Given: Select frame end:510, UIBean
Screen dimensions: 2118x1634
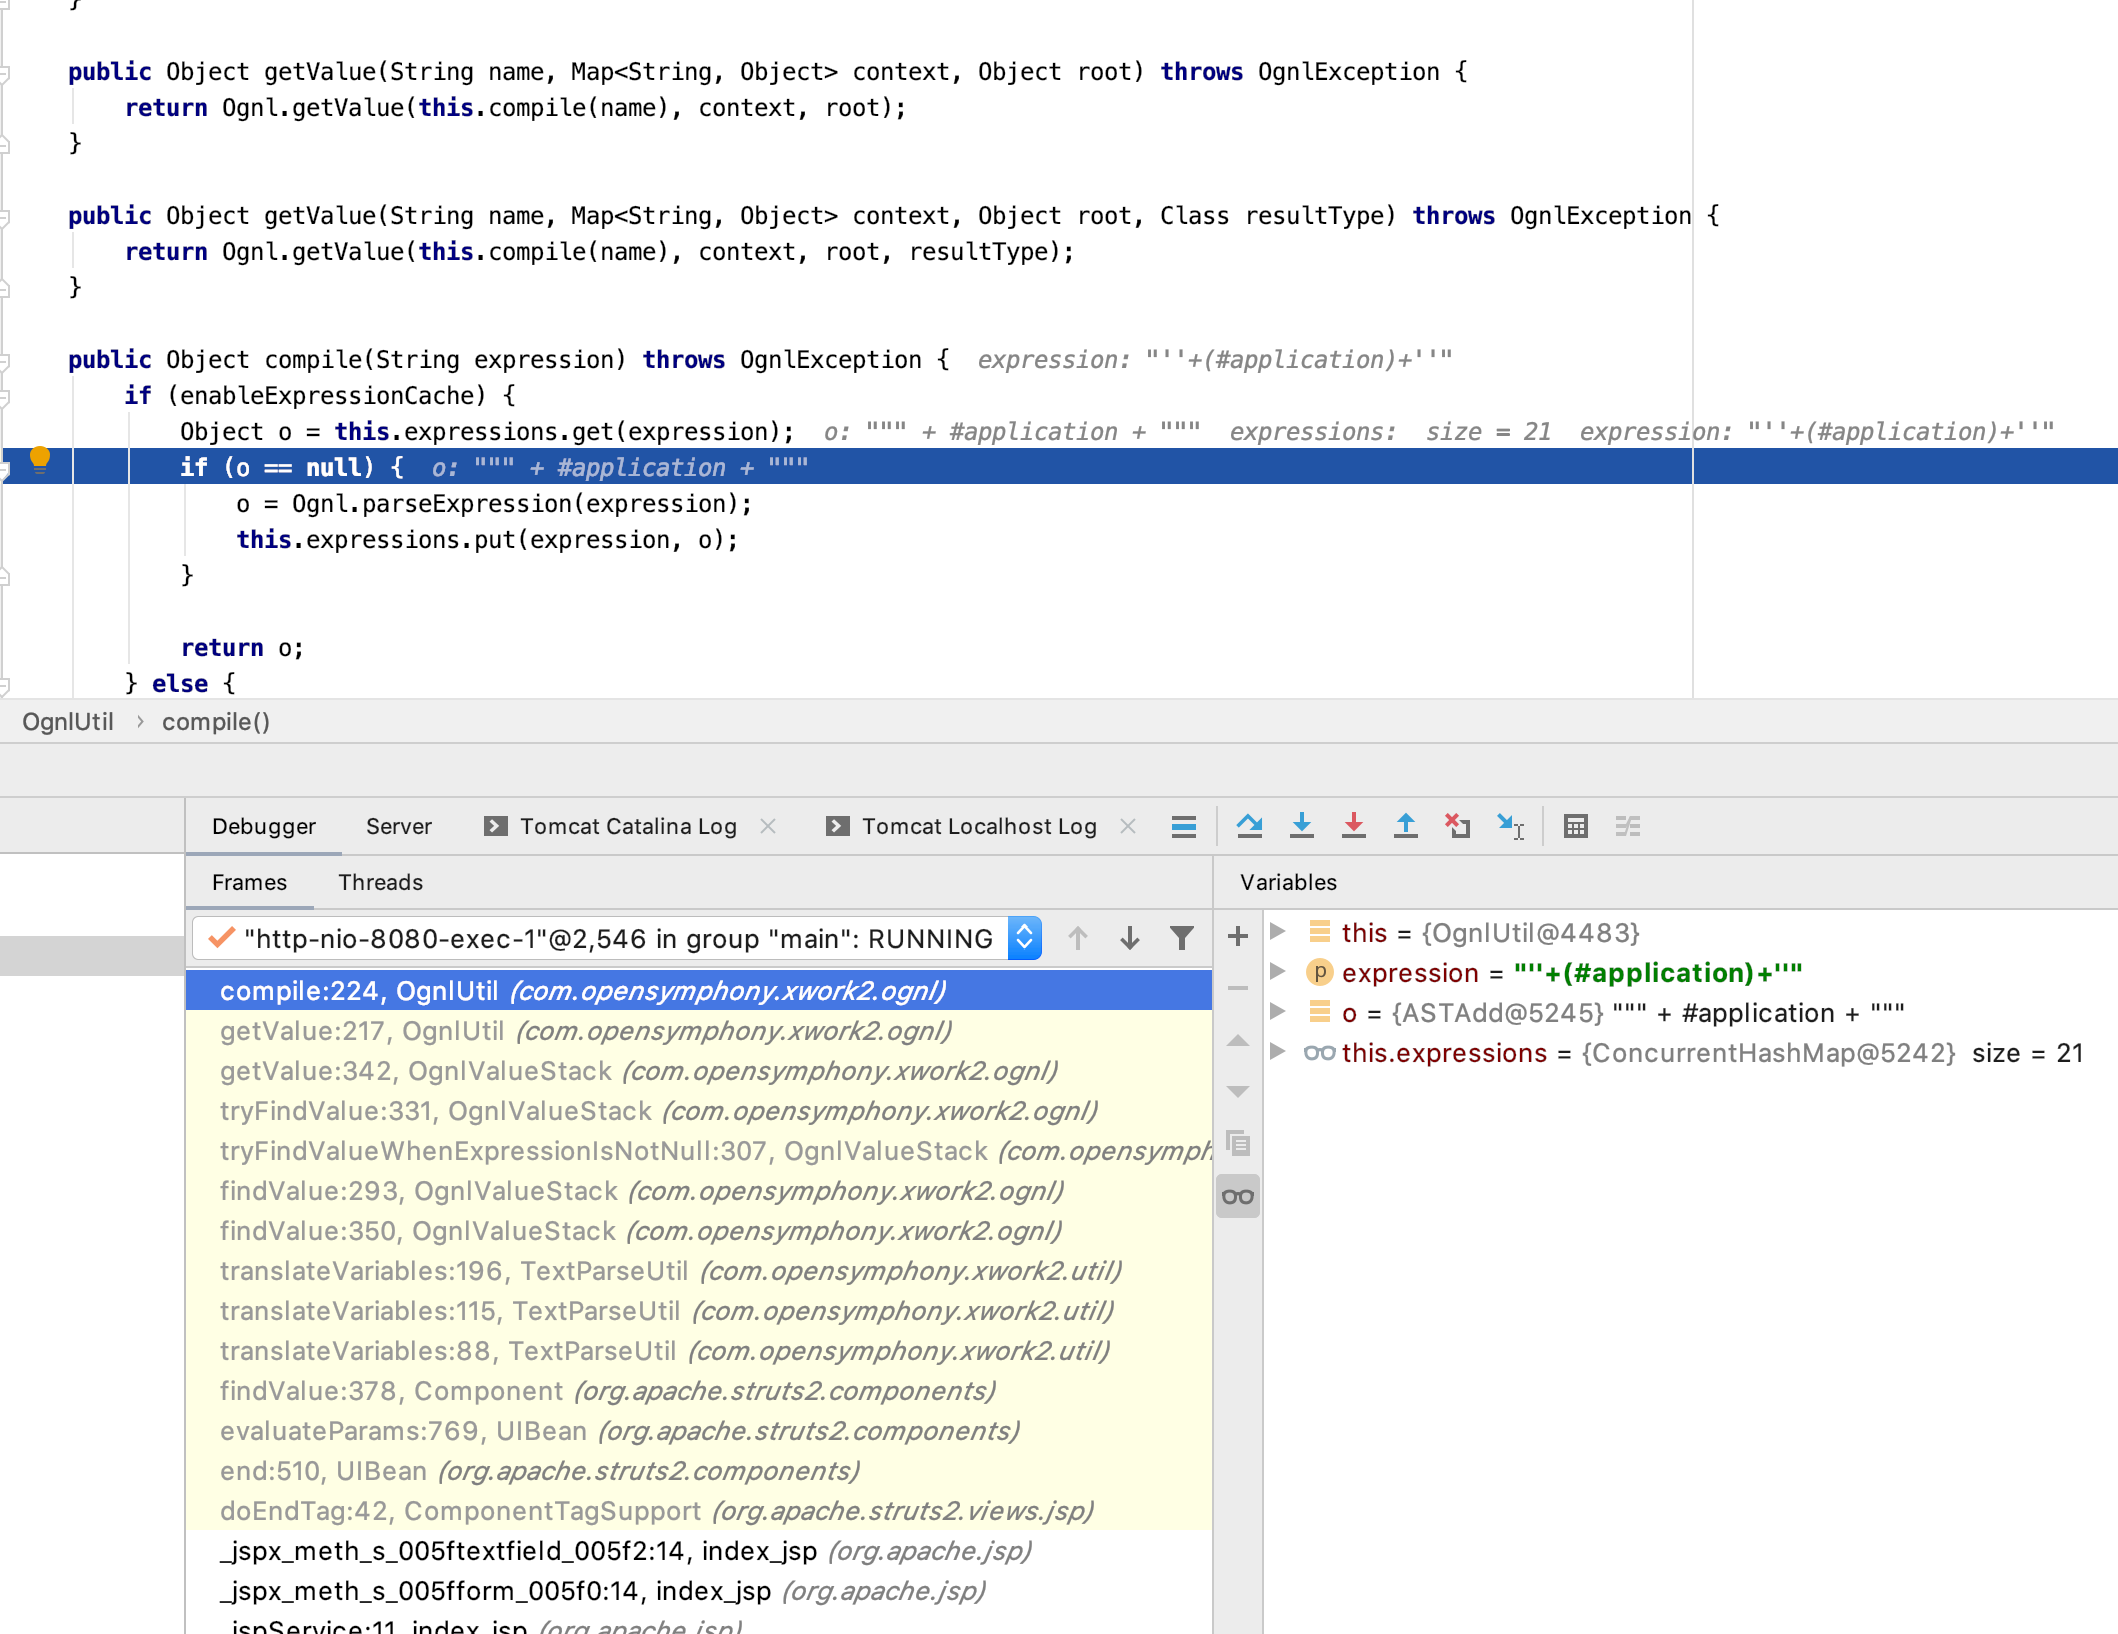Looking at the screenshot, I should pos(699,1471).
